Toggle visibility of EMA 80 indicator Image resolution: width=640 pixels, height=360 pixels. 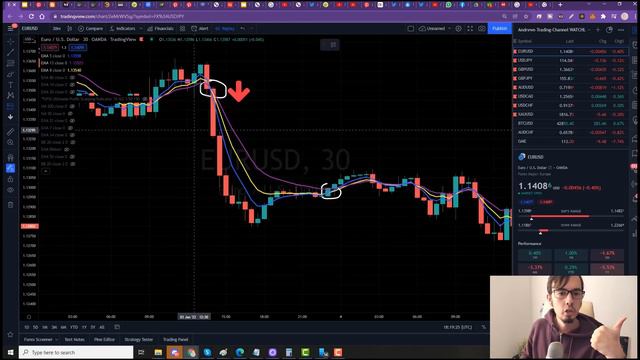pyautogui.click(x=73, y=78)
